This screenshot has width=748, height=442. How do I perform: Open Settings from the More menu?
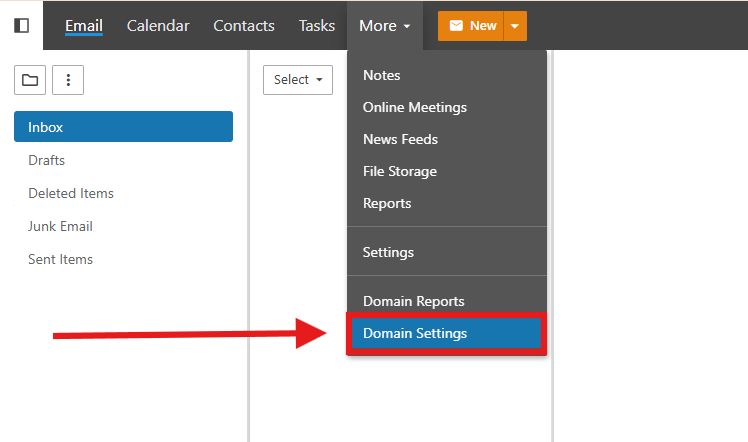pos(447,252)
